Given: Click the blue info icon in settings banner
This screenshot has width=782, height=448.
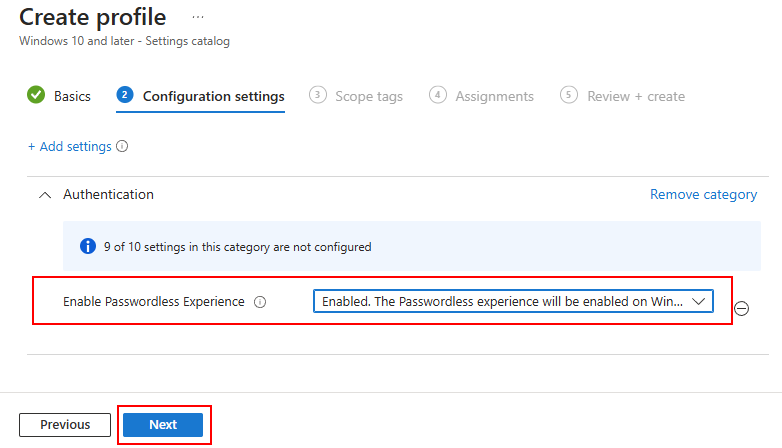Looking at the screenshot, I should (x=88, y=246).
